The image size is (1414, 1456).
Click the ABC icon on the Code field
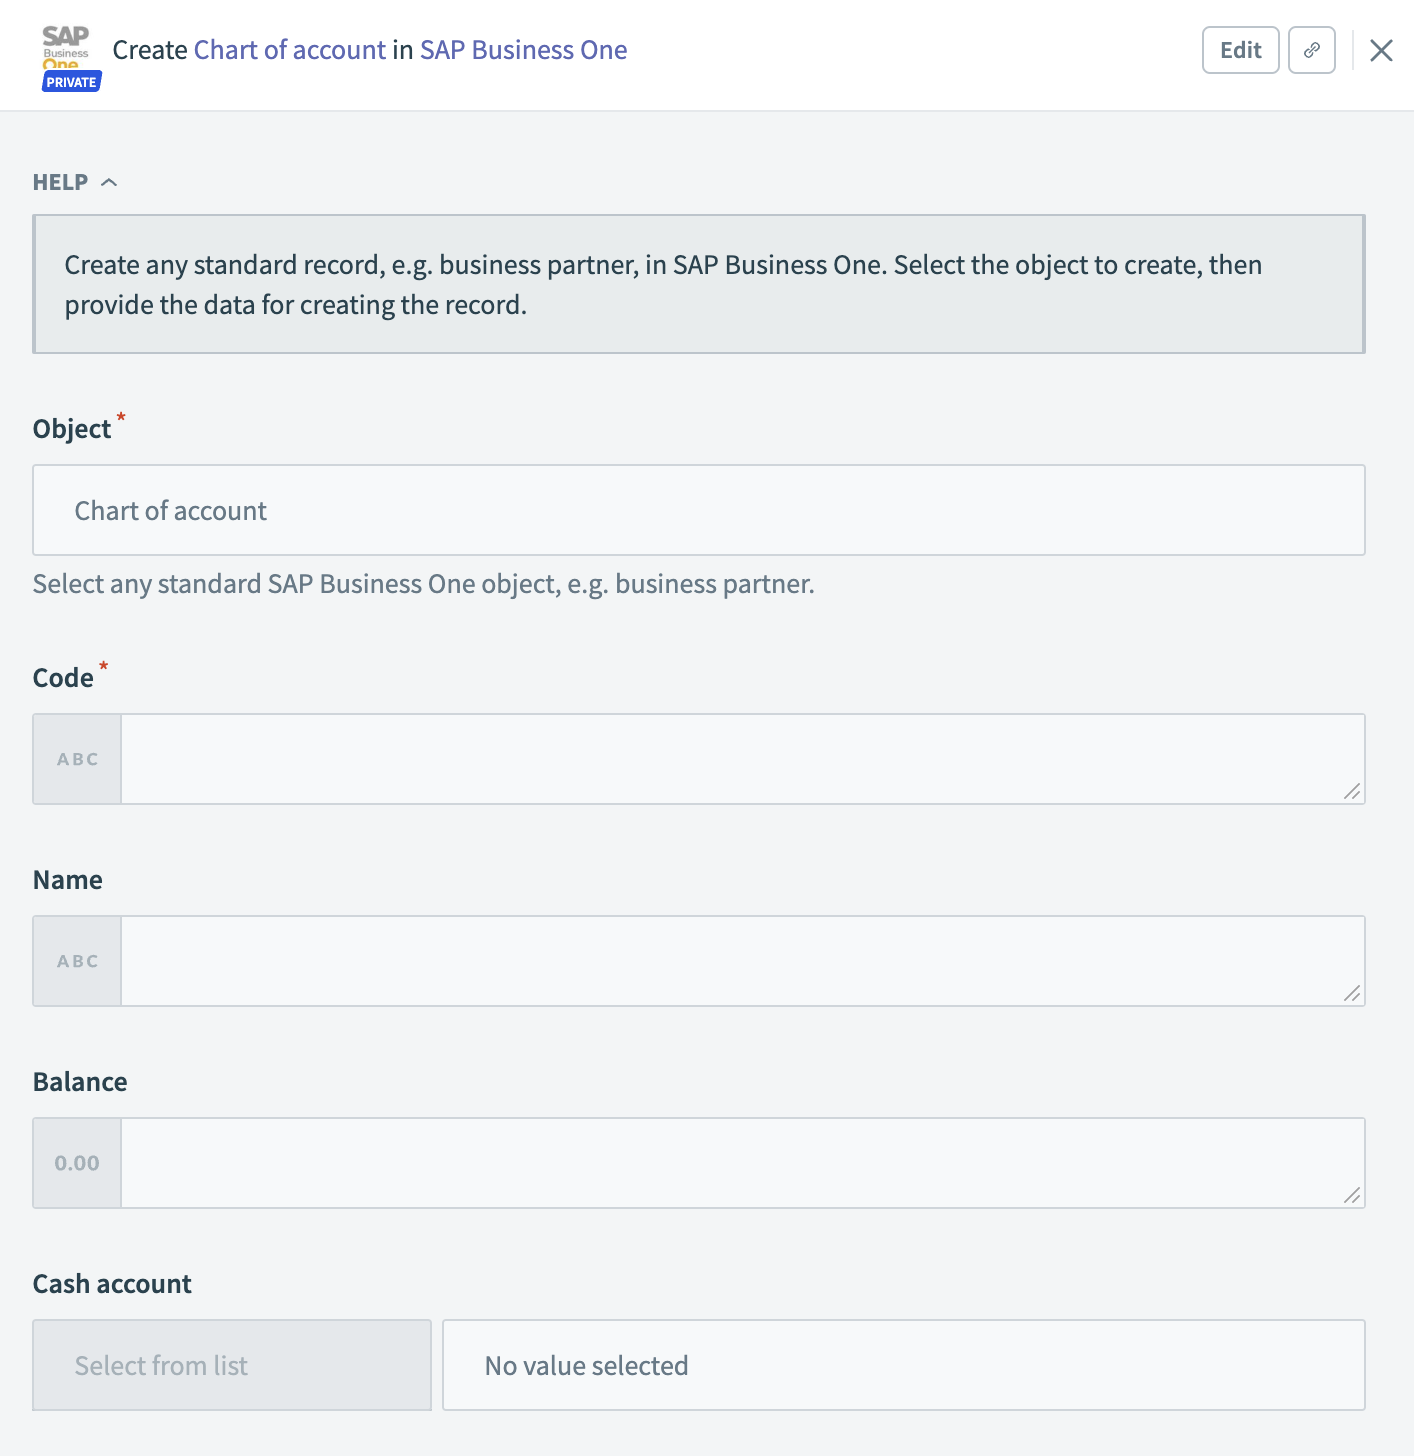click(x=76, y=759)
